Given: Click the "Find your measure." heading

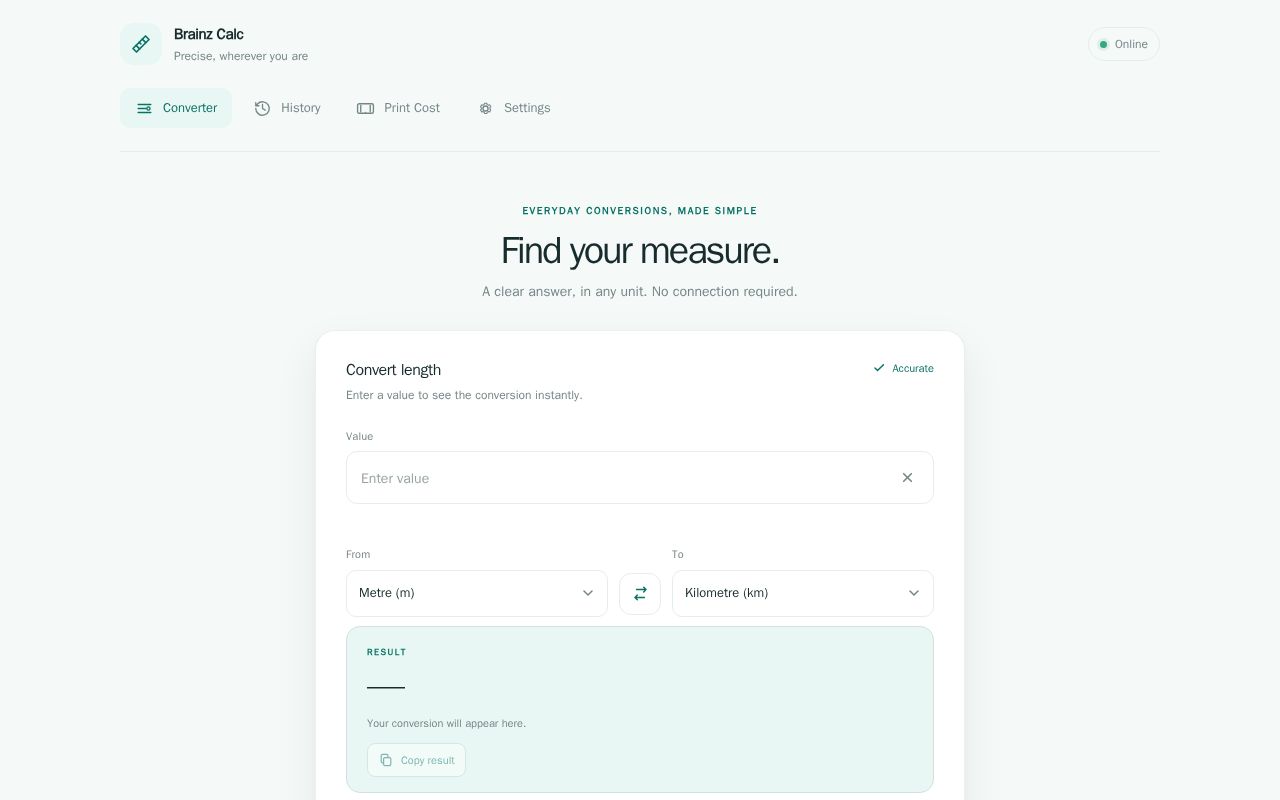Looking at the screenshot, I should pyautogui.click(x=640, y=251).
